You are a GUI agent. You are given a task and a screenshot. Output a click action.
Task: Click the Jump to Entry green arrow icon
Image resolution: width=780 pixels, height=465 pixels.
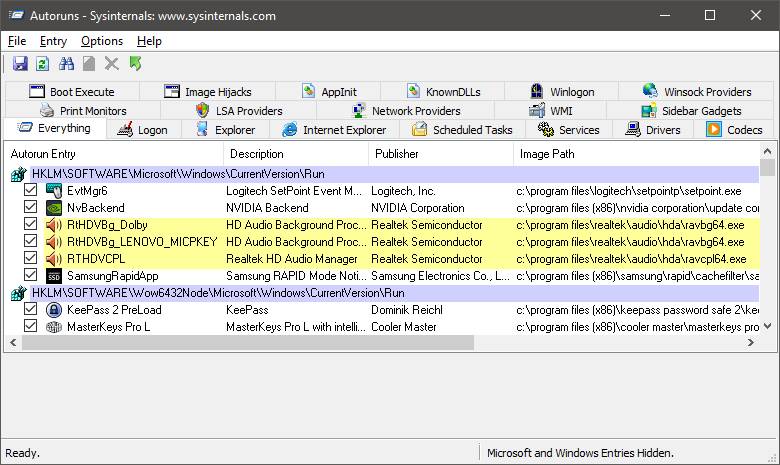tap(135, 64)
